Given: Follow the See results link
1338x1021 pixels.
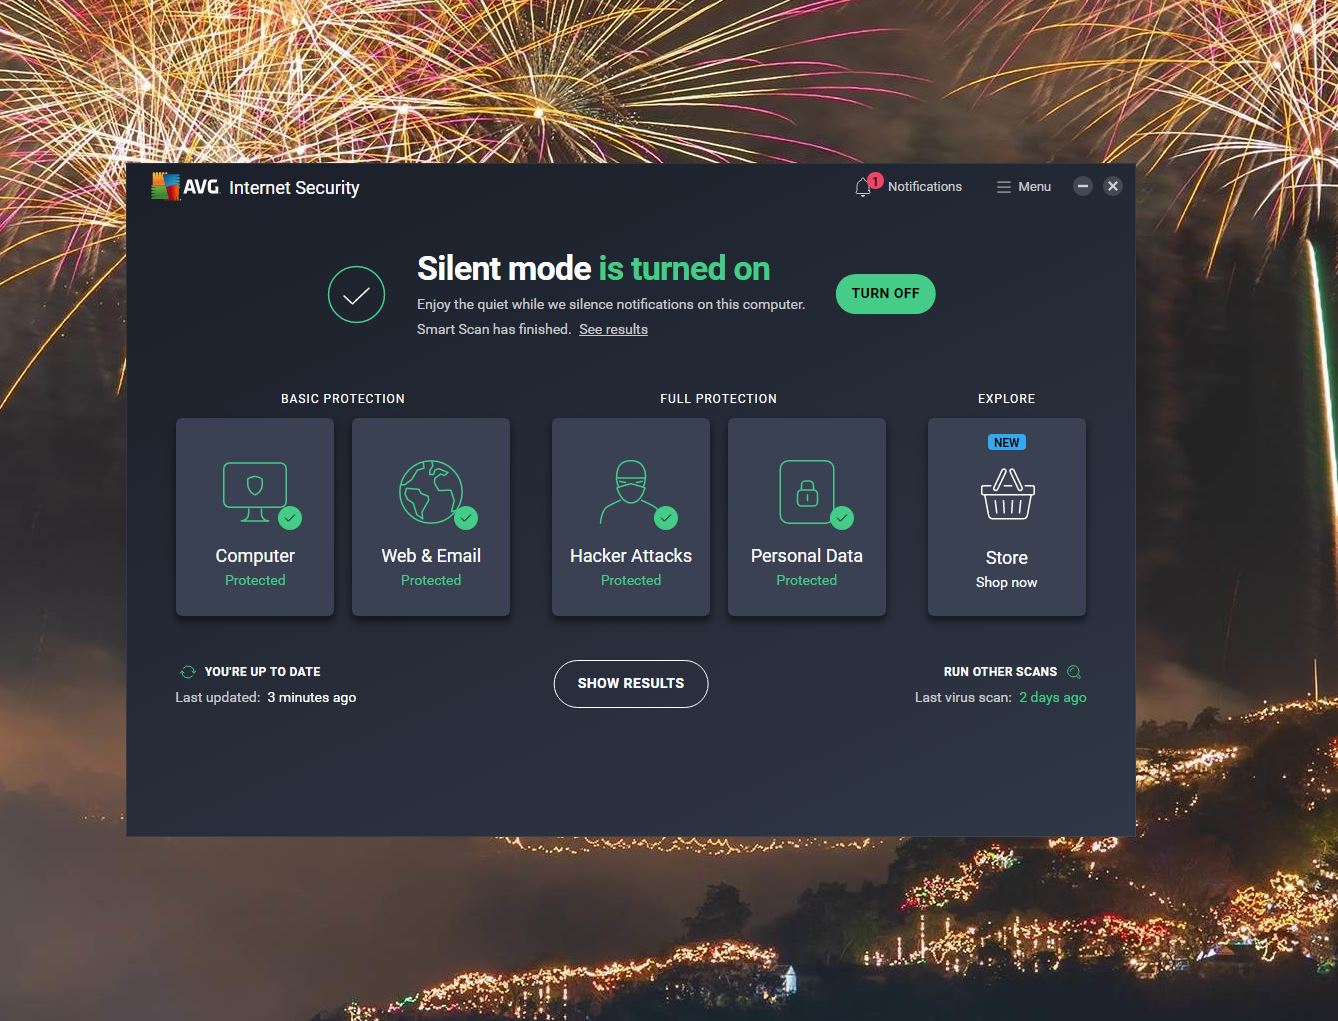Looking at the screenshot, I should tap(613, 329).
